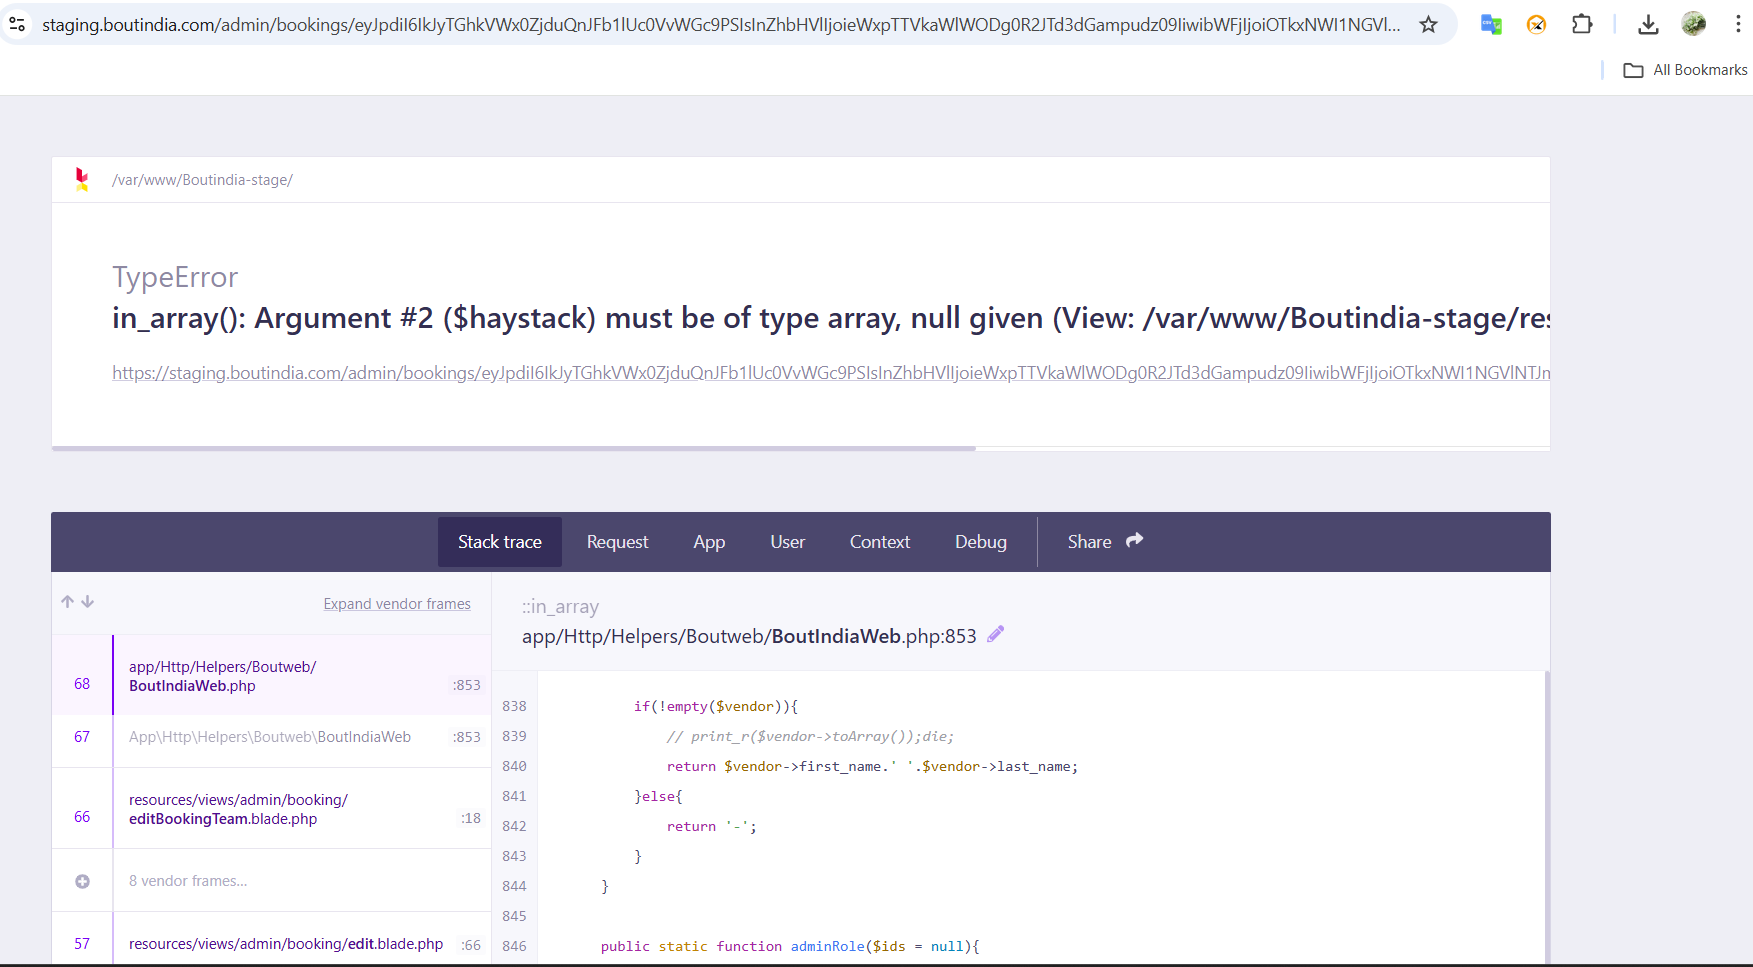Click the horizontal scrollbar under error message
This screenshot has height=967, width=1753.
(x=513, y=449)
